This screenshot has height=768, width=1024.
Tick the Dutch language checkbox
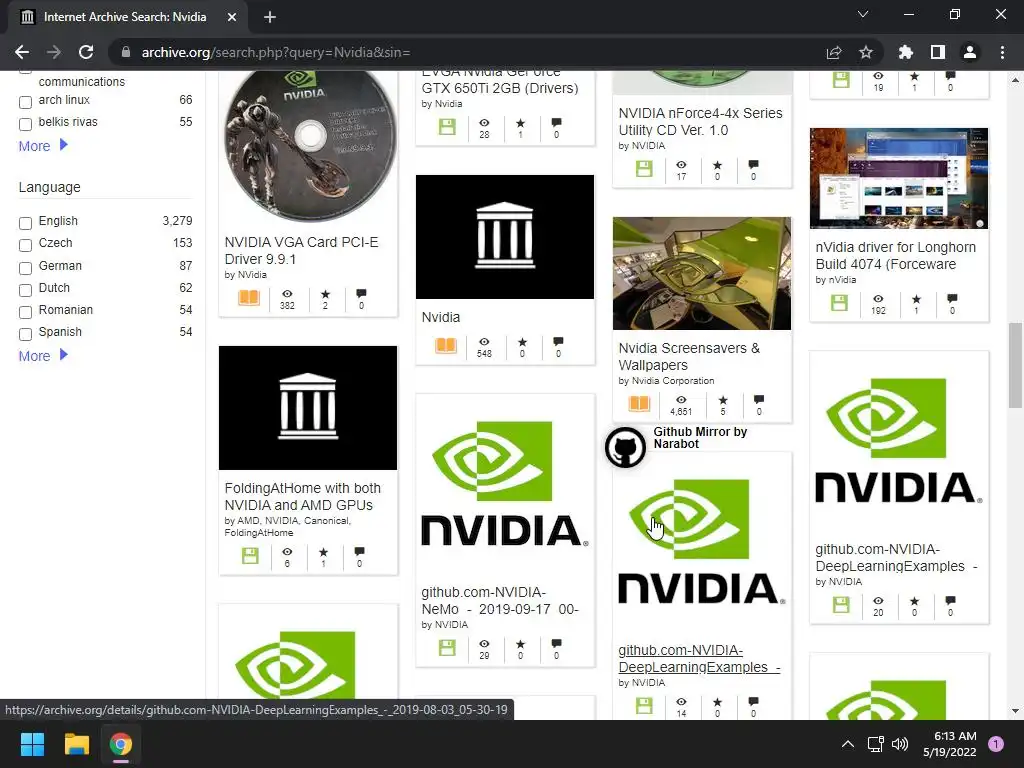point(25,290)
